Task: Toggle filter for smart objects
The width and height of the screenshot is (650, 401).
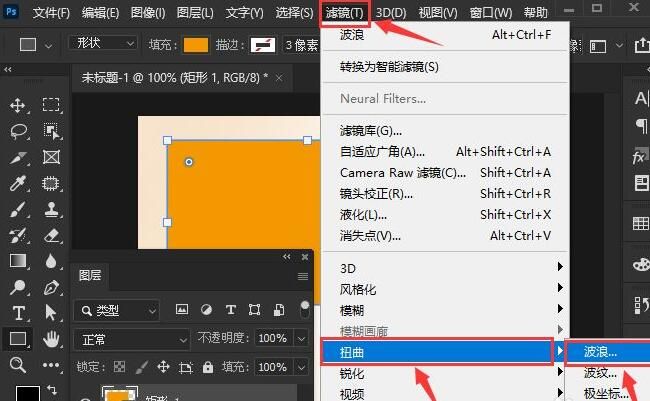Action: pyautogui.click(x=279, y=309)
